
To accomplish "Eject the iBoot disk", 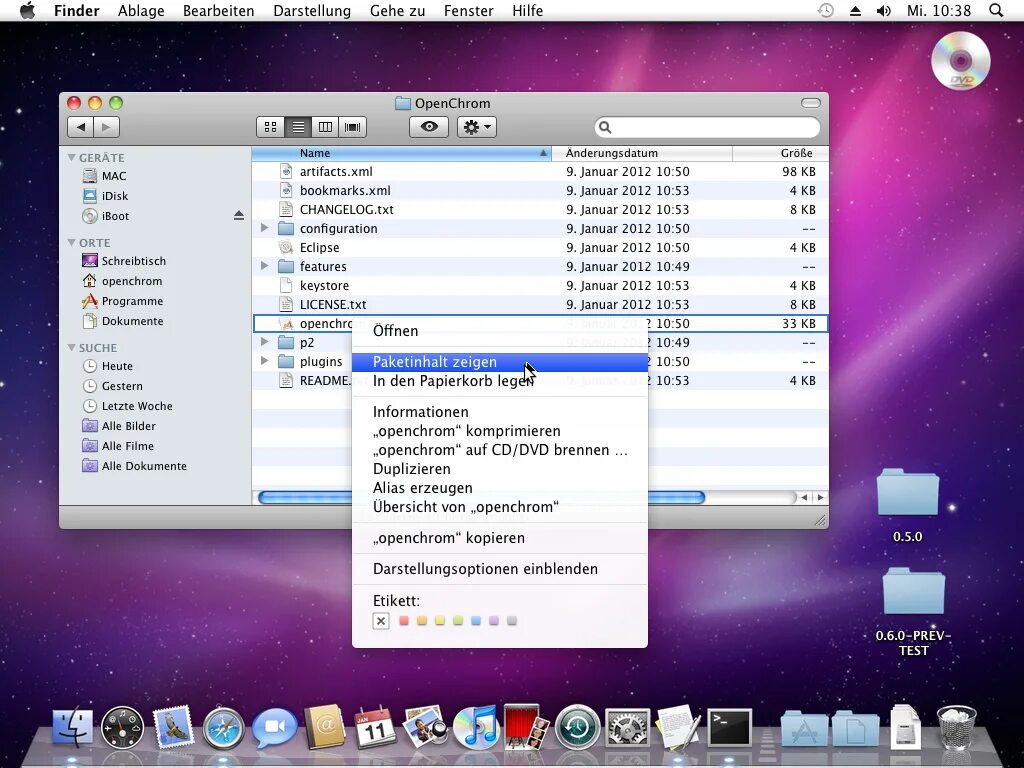I will pos(239,216).
